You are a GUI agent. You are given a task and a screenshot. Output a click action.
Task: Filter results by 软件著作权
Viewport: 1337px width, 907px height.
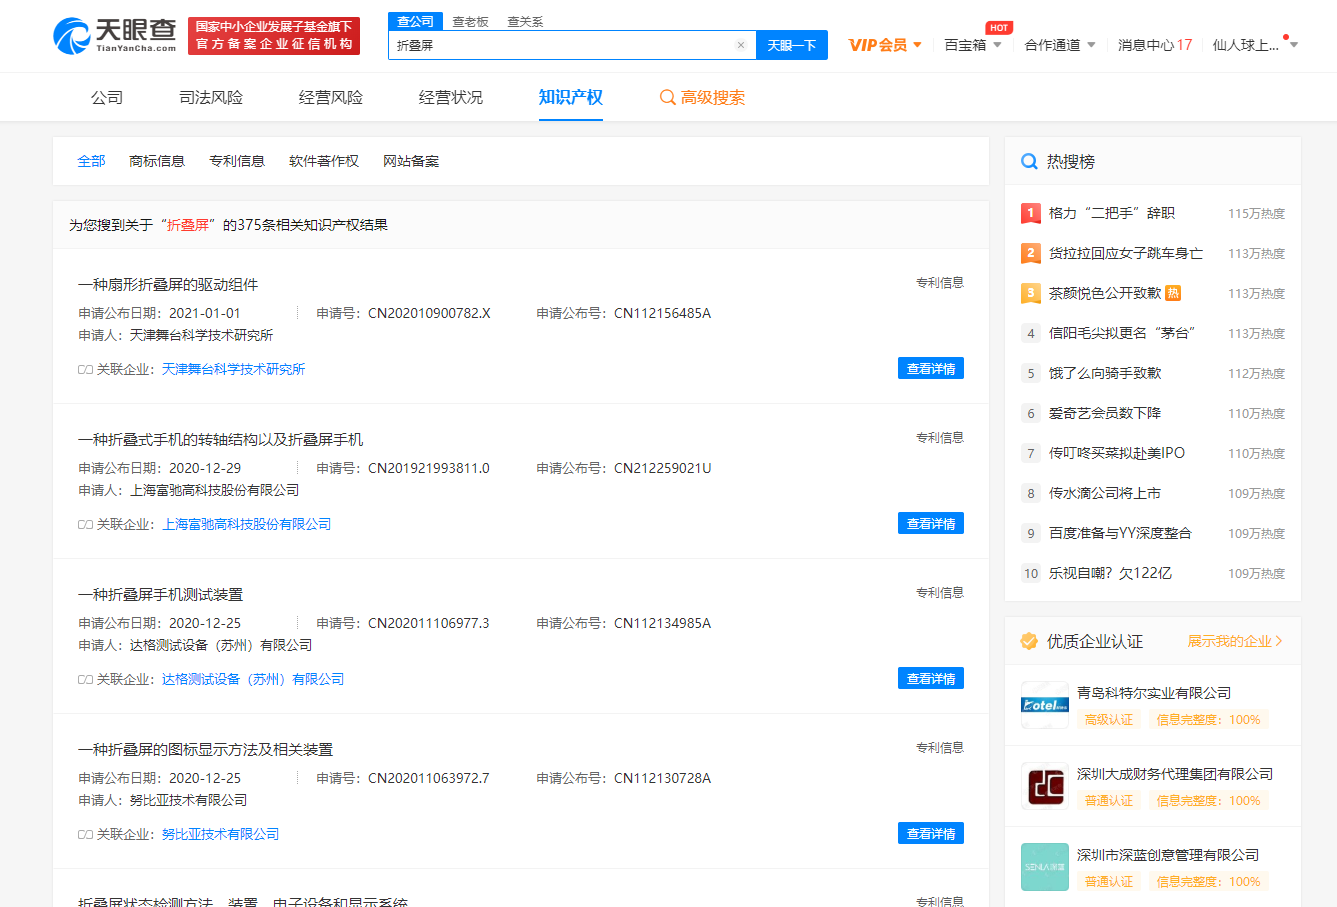324,161
